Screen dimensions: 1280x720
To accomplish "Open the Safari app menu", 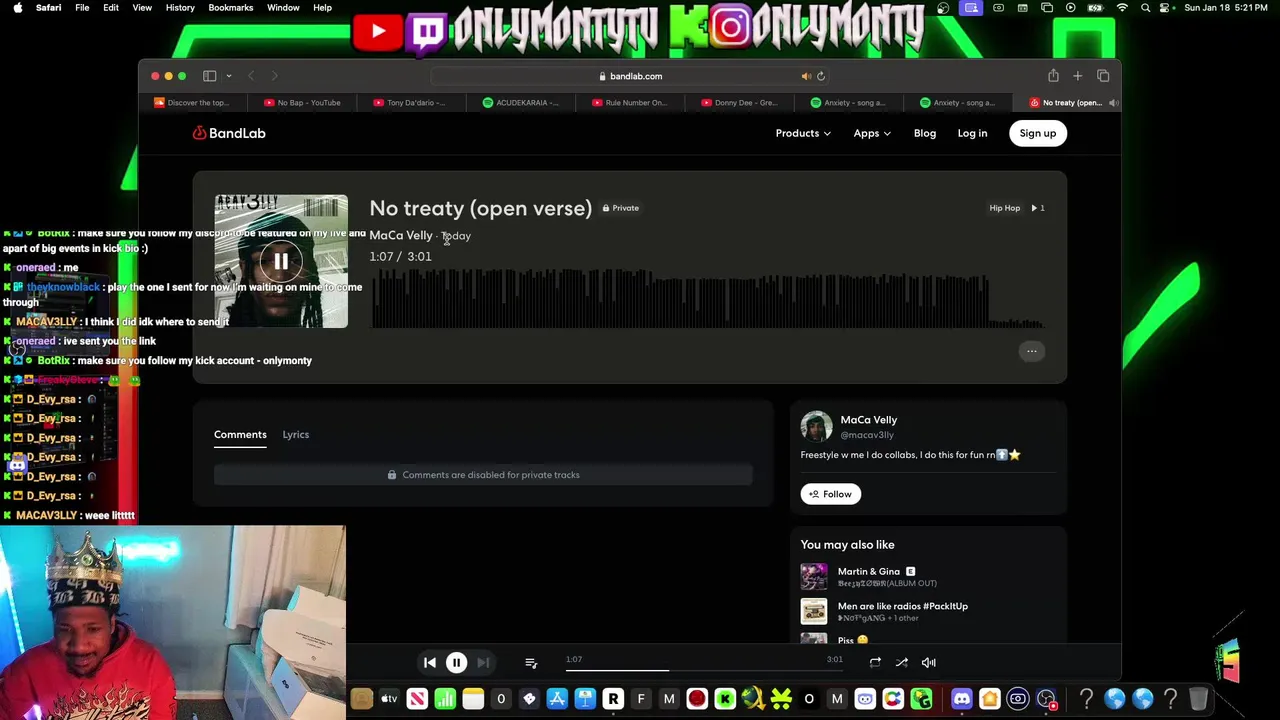I will [48, 7].
